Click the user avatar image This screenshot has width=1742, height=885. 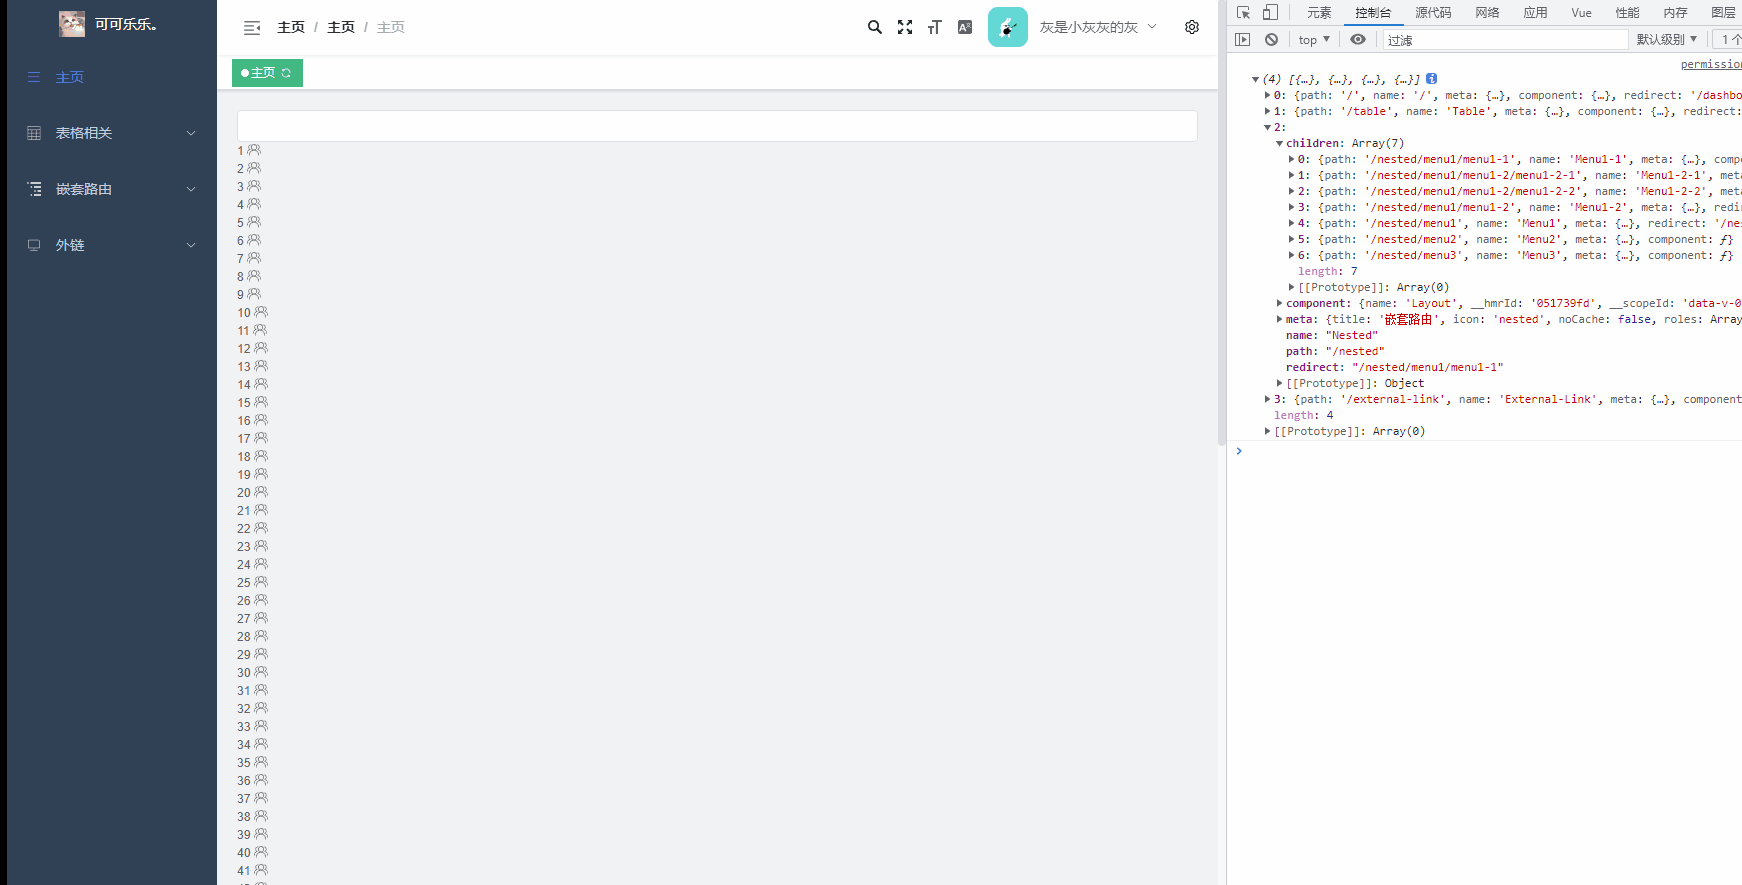(x=1008, y=27)
